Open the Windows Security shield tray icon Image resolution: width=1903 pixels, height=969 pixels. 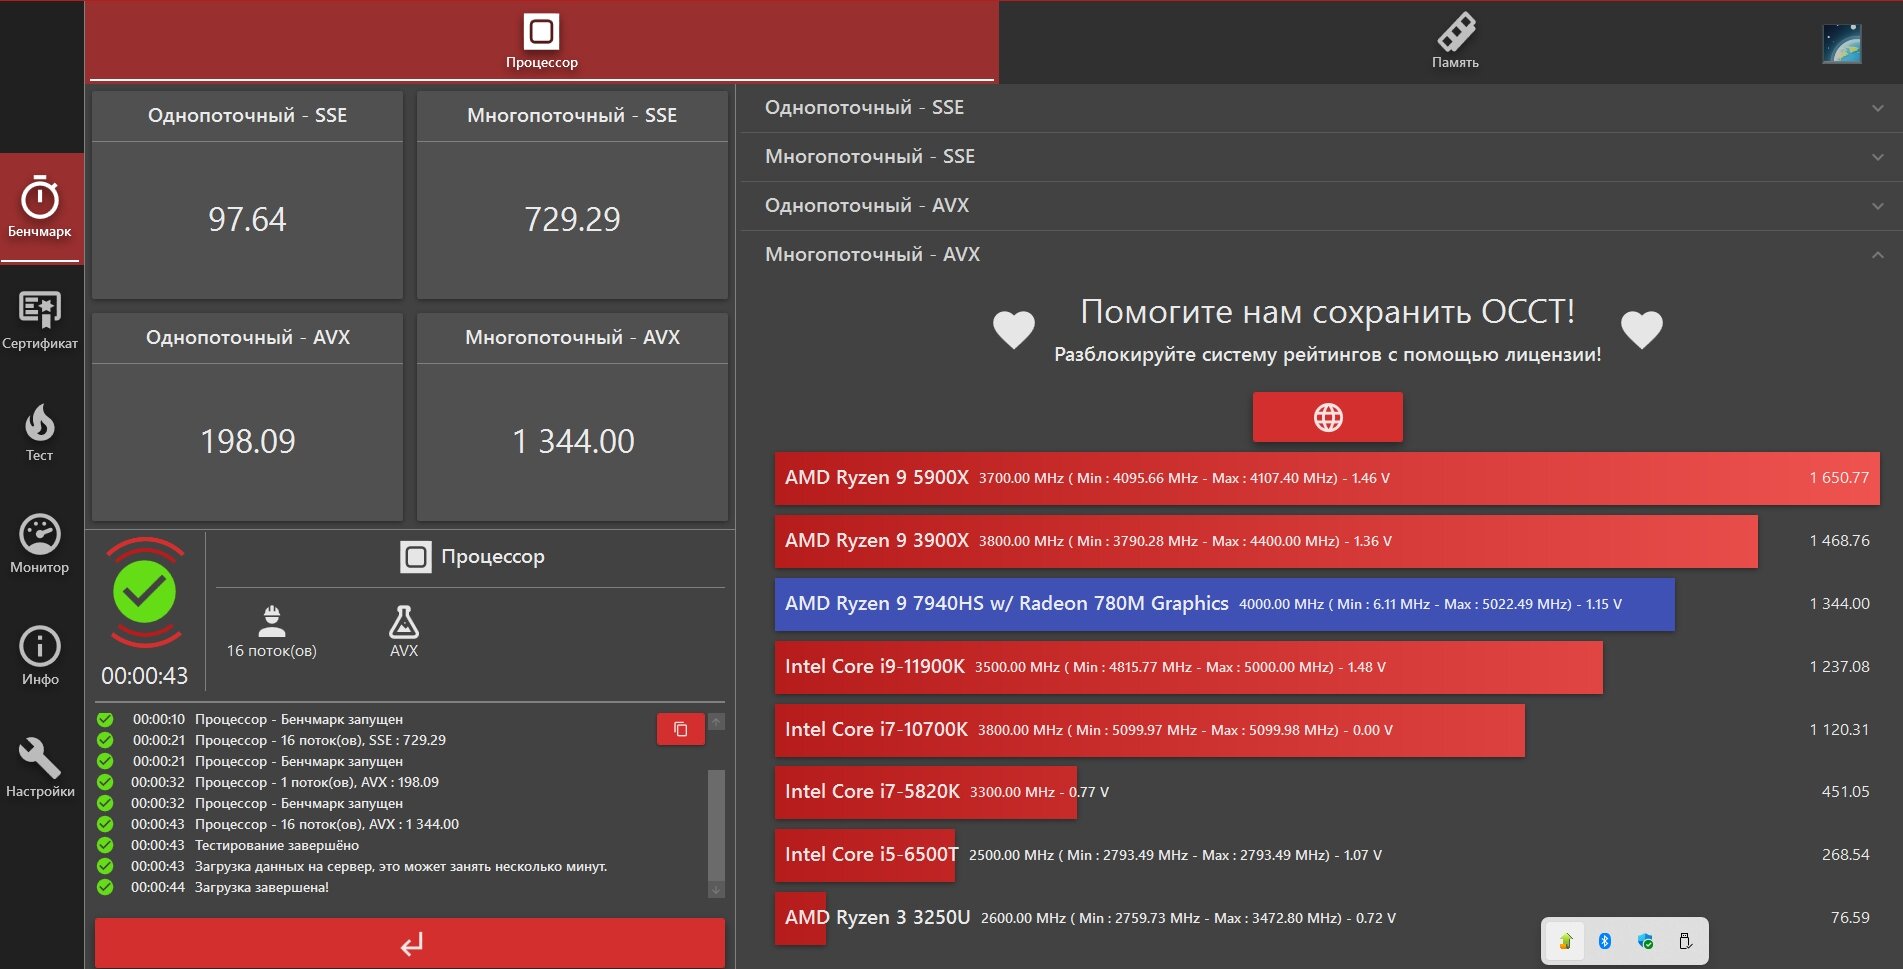pos(1645,941)
